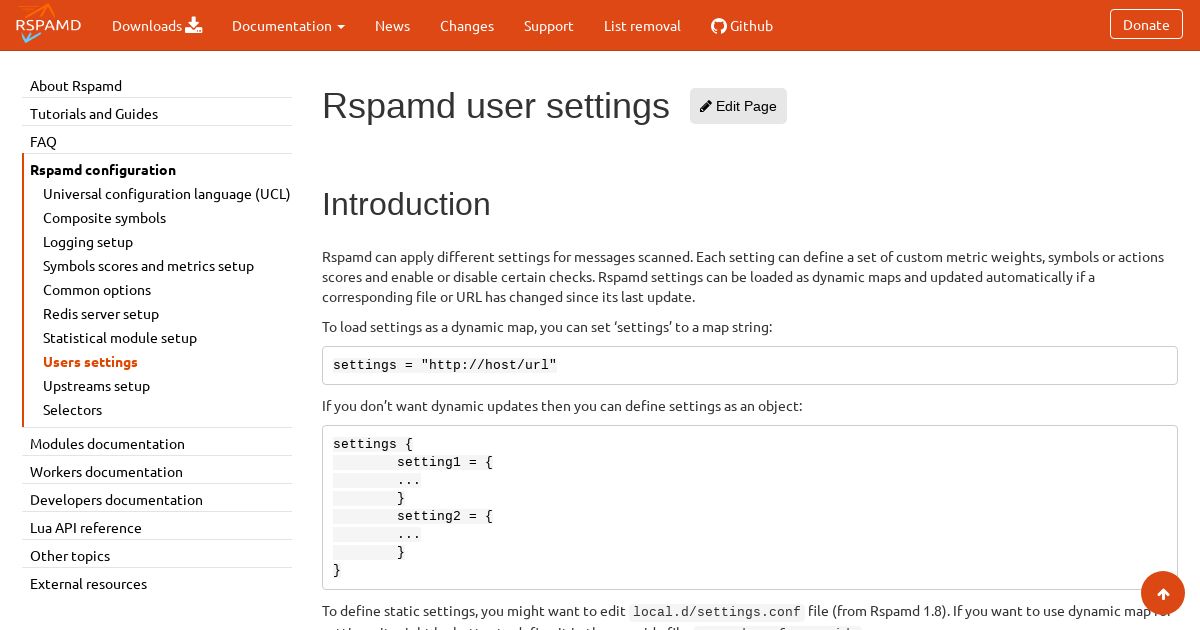Open the FAQ sidebar link
The height and width of the screenshot is (630, 1200).
coord(43,142)
